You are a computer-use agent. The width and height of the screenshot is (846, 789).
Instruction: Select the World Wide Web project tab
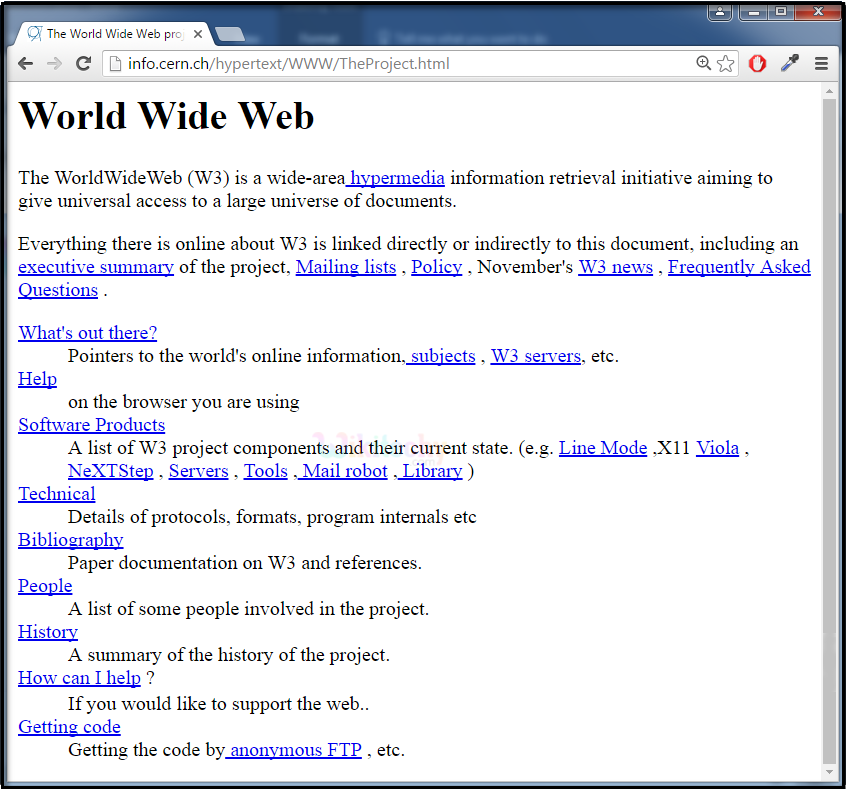tap(110, 34)
